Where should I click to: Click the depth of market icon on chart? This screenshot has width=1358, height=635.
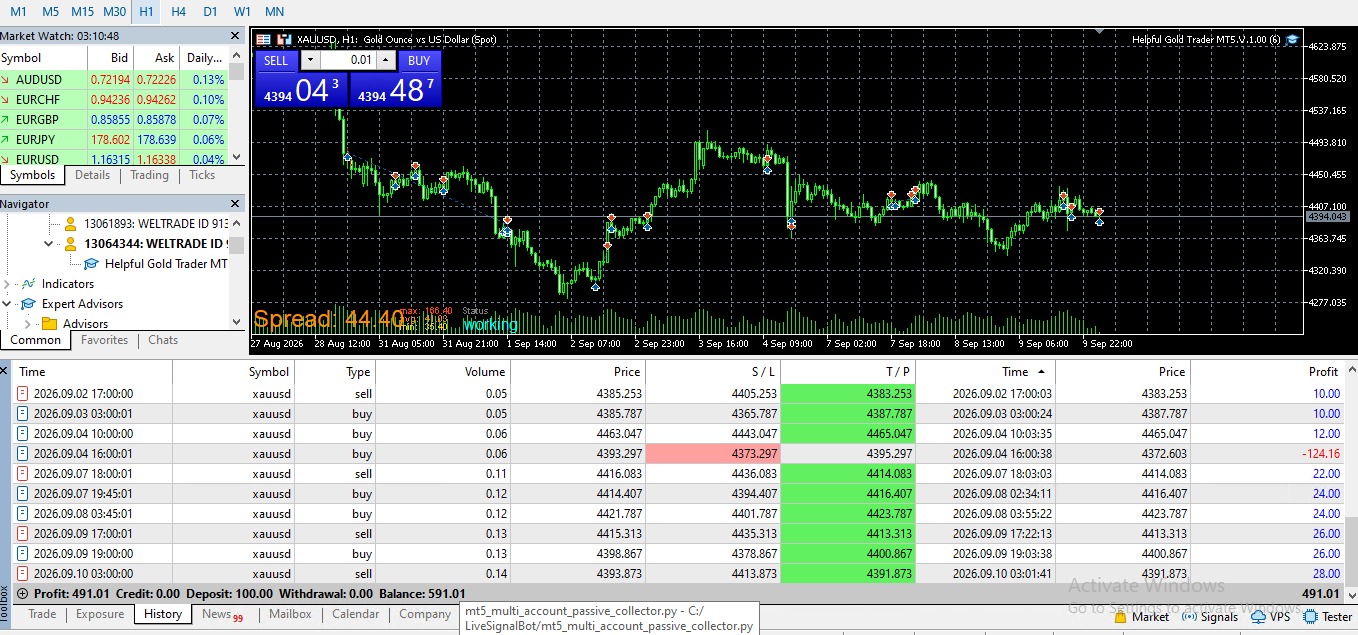[284, 40]
